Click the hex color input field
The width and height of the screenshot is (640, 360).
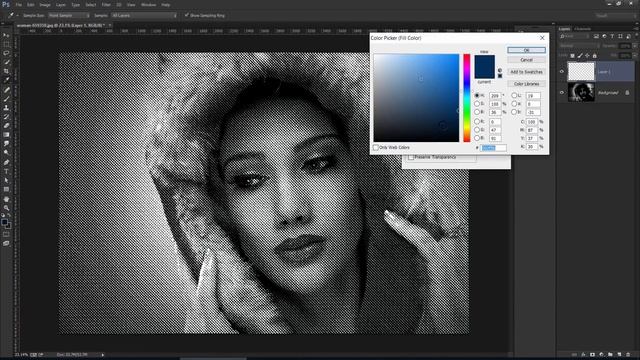click(493, 148)
